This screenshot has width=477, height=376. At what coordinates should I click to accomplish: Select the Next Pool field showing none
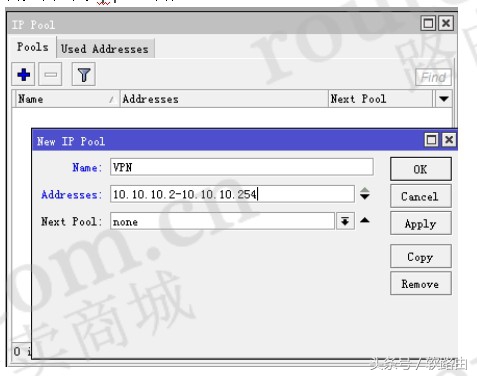(222, 221)
